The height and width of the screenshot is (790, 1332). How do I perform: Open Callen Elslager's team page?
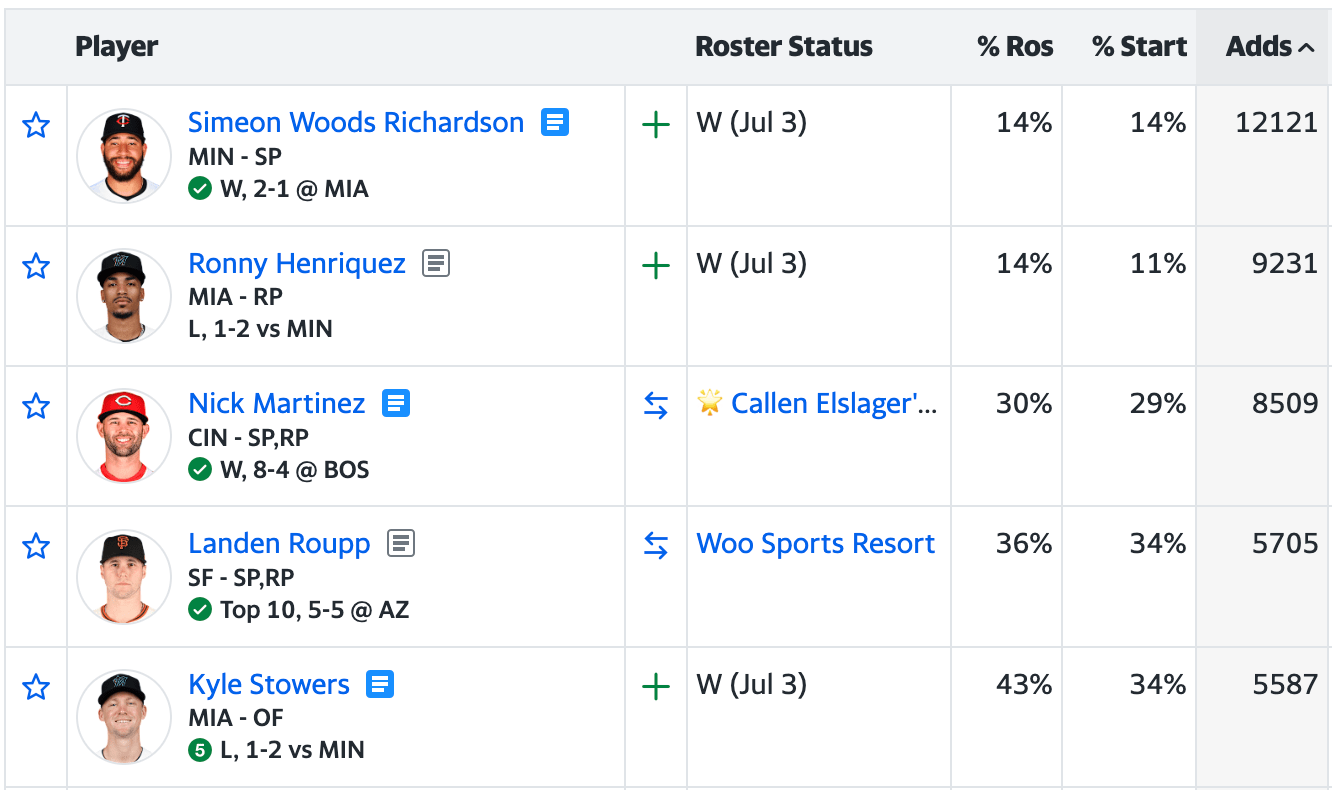point(834,403)
